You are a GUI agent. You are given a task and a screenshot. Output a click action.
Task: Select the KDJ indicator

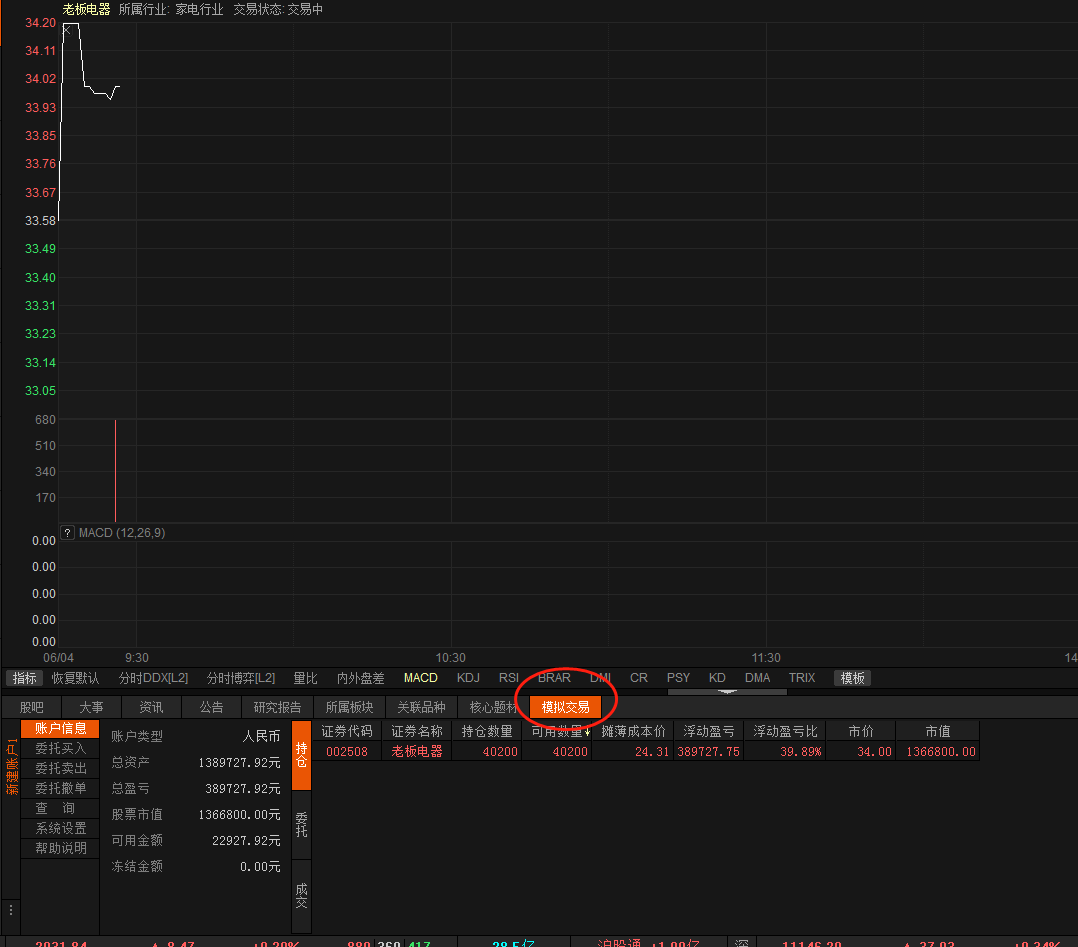(x=468, y=678)
